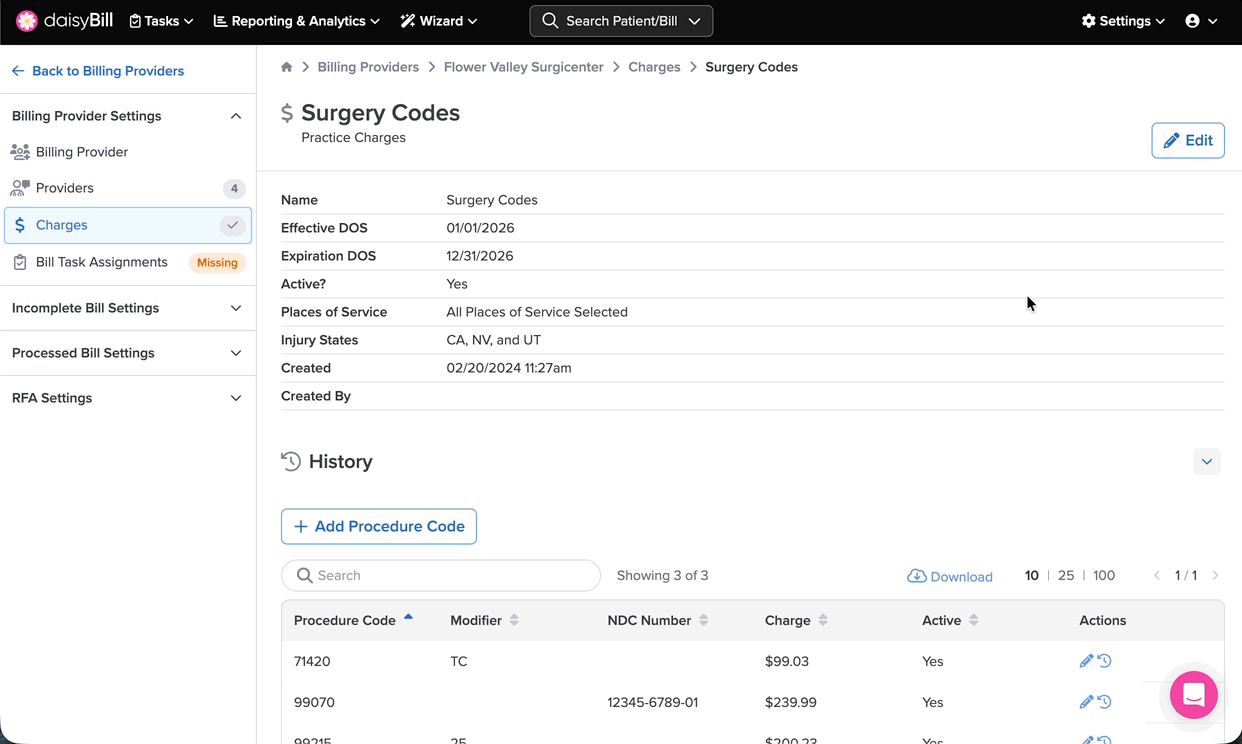Click the daisyBill flower logo
This screenshot has width=1242, height=744.
click(27, 21)
